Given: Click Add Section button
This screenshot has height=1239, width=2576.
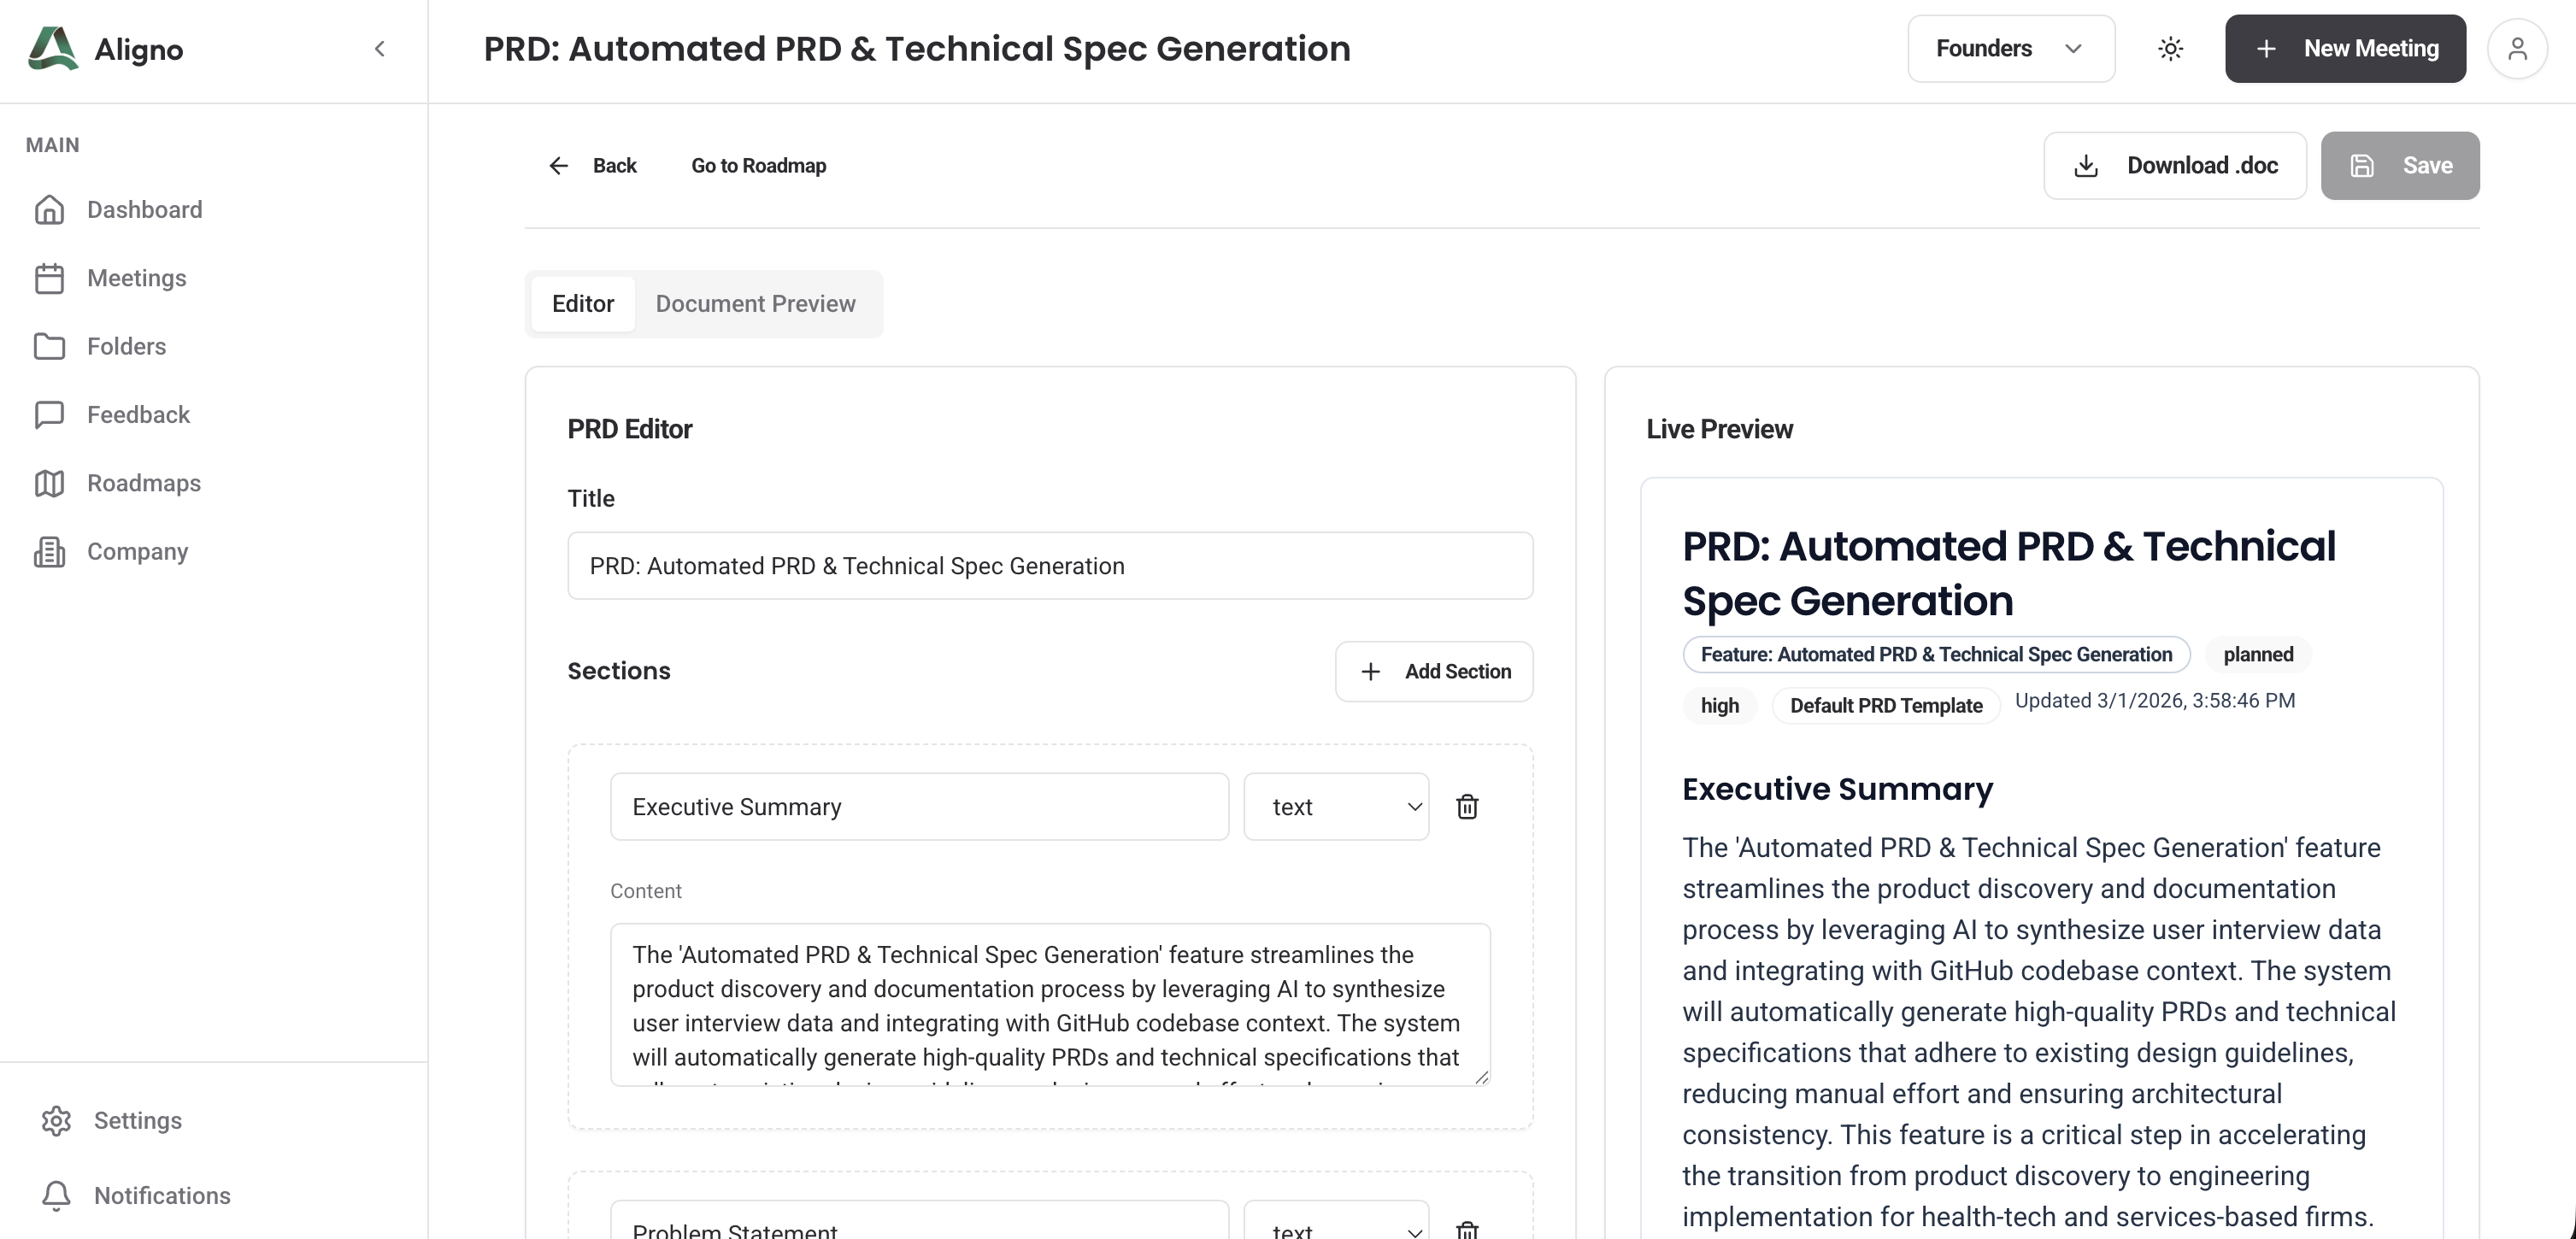Looking at the screenshot, I should click(x=1434, y=671).
